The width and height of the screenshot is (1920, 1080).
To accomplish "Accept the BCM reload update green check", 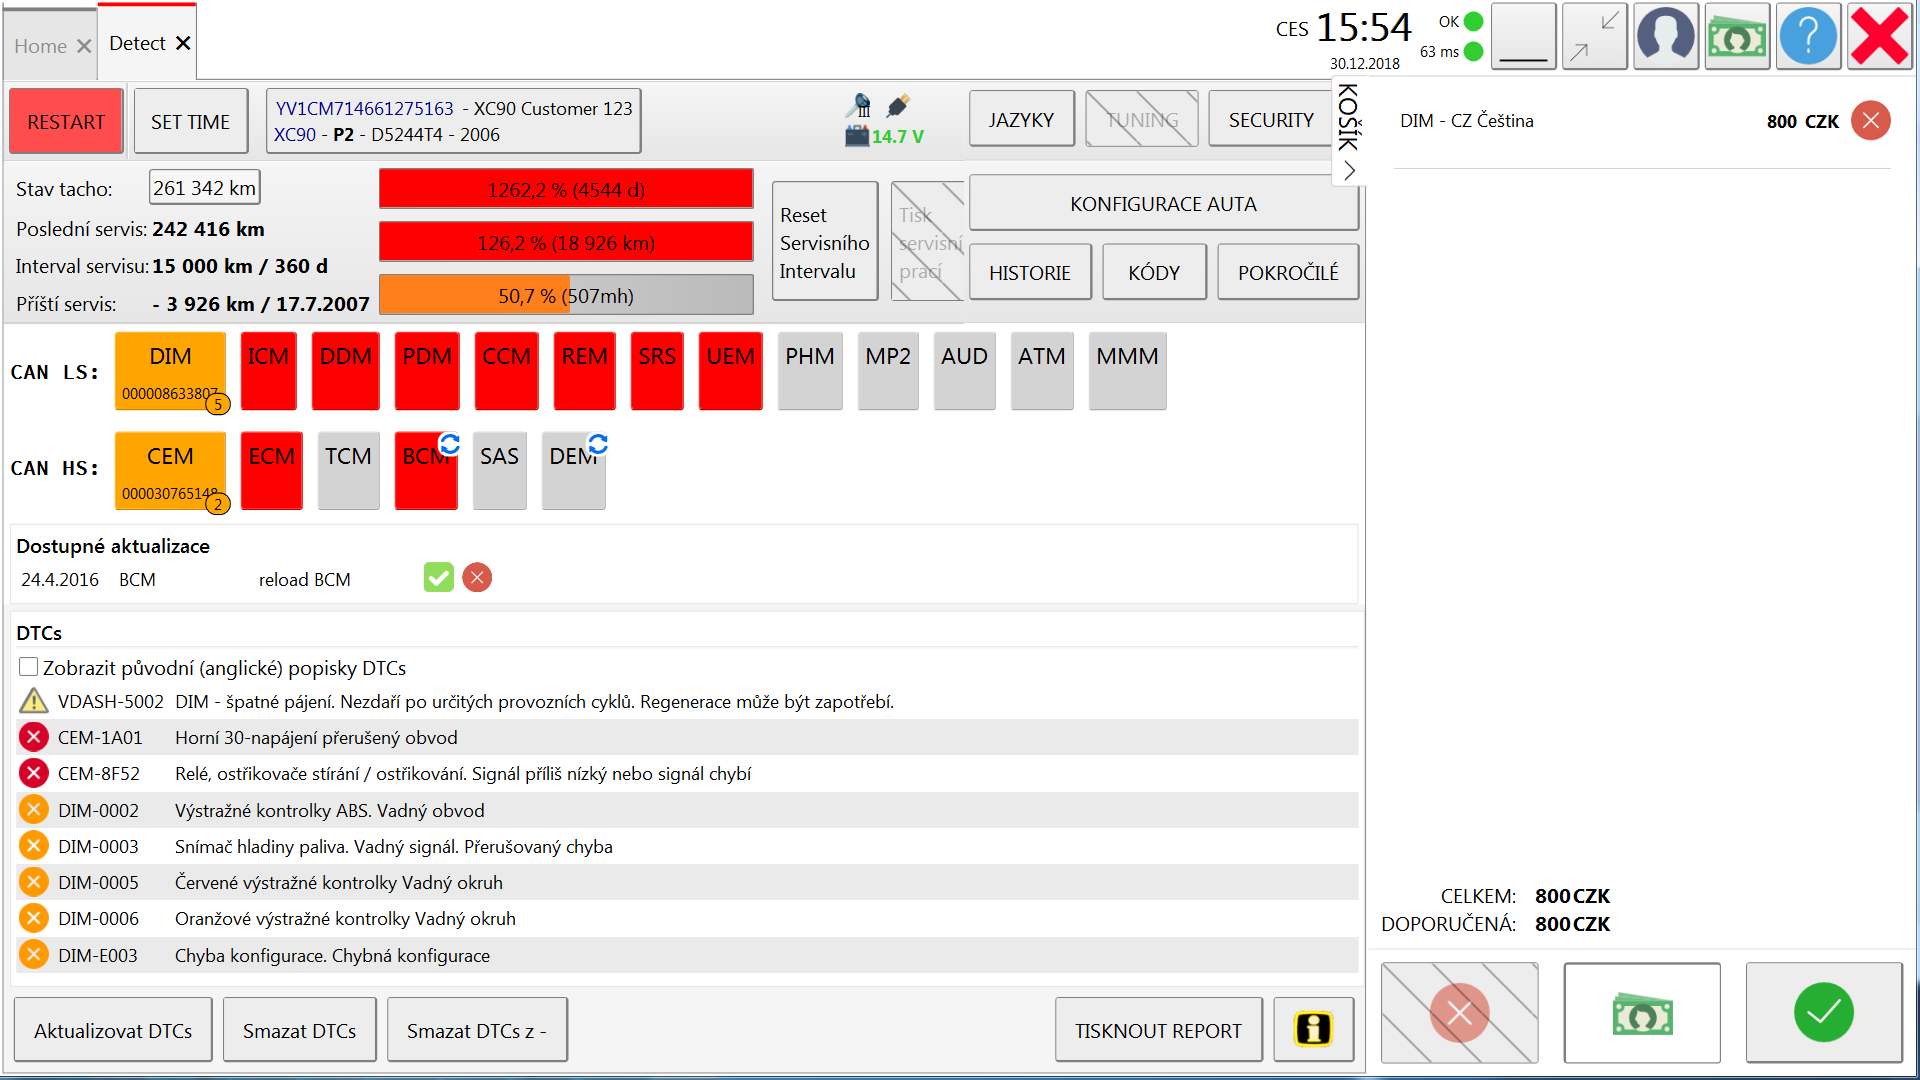I will coord(438,578).
